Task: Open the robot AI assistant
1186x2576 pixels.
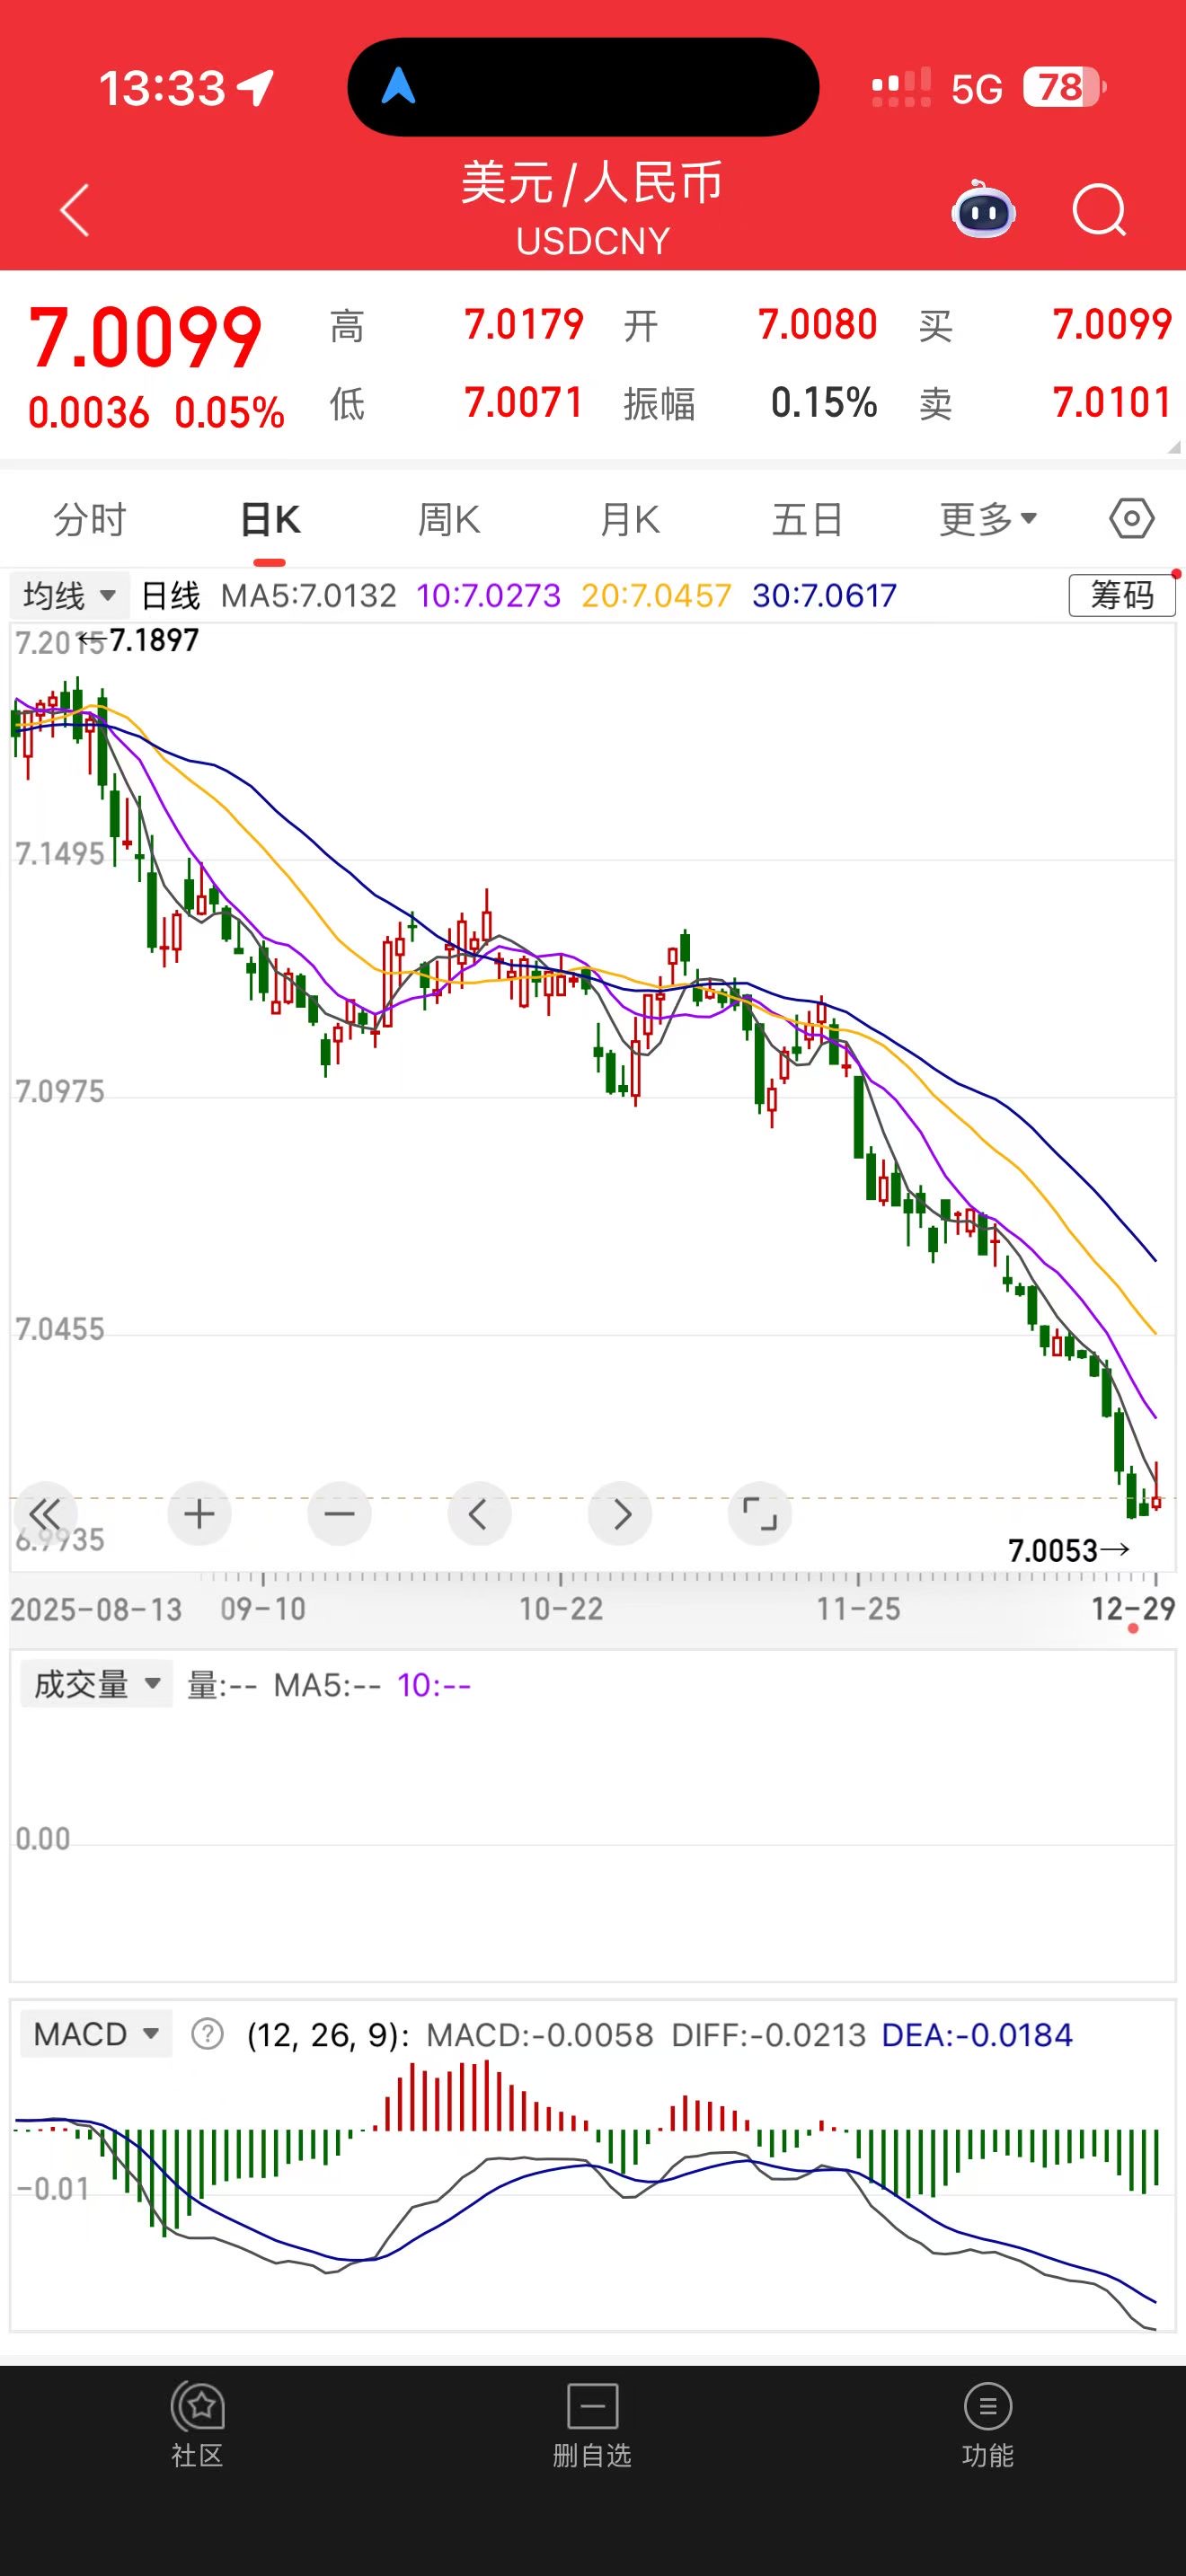Action: pyautogui.click(x=984, y=211)
